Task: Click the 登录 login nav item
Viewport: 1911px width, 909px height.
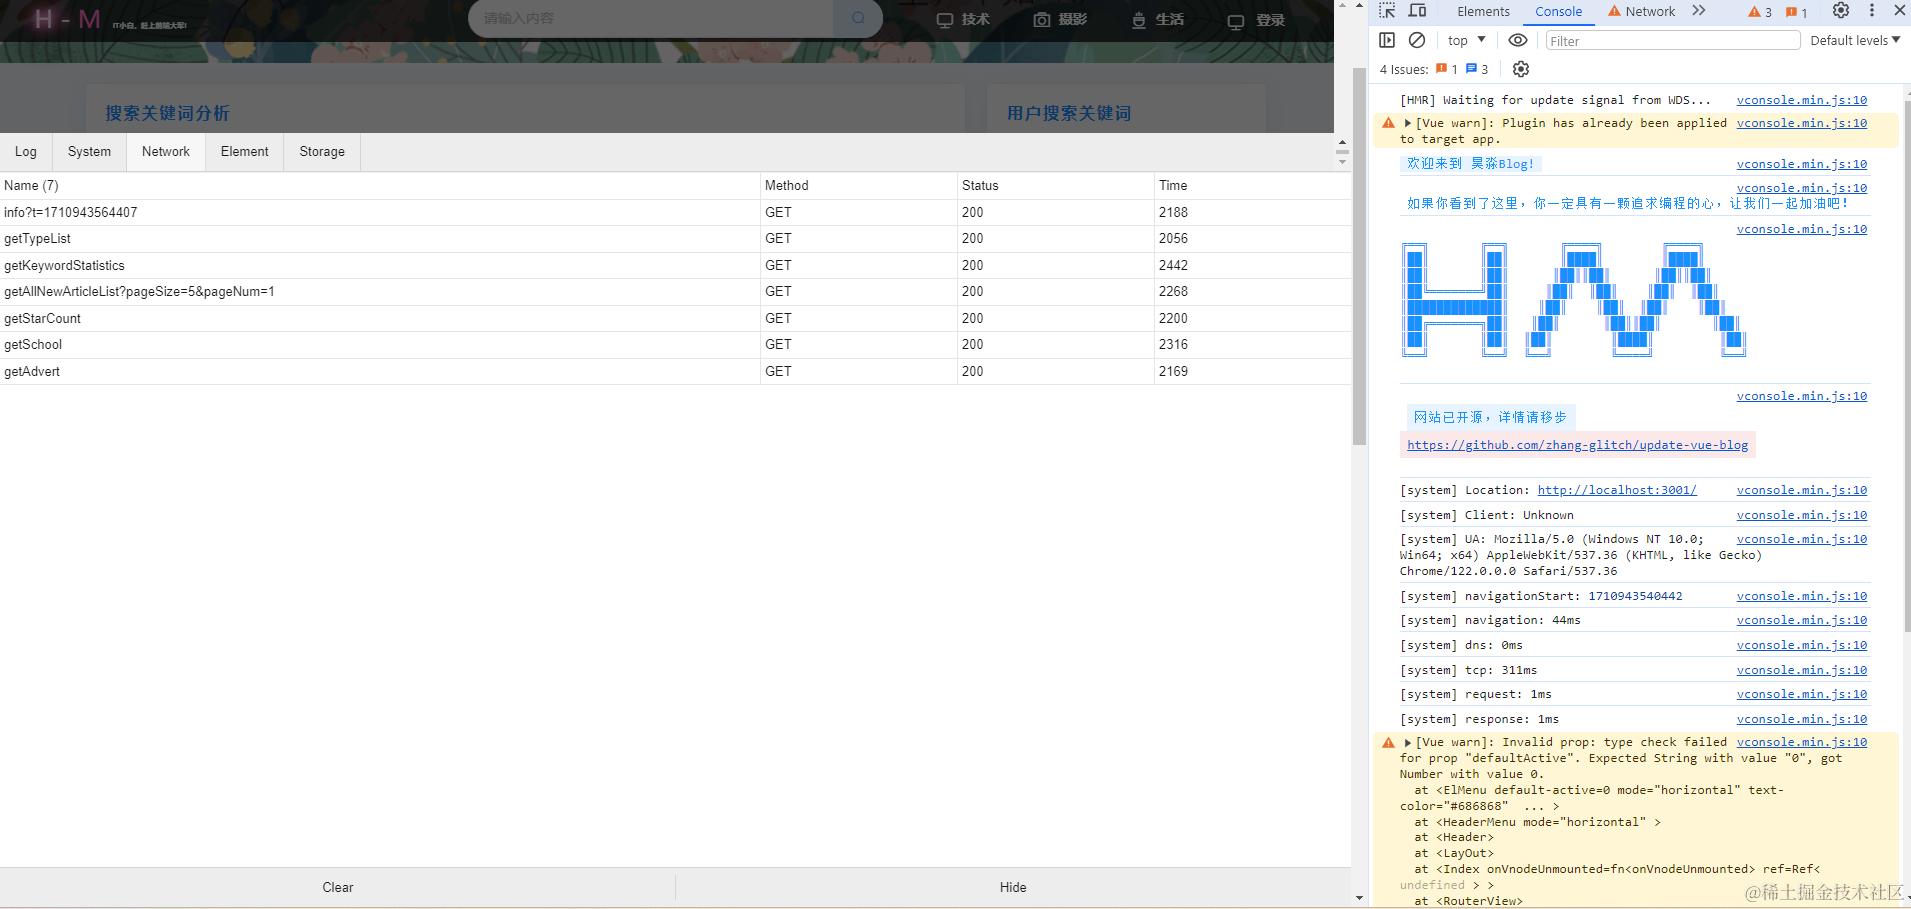Action: pyautogui.click(x=1257, y=20)
